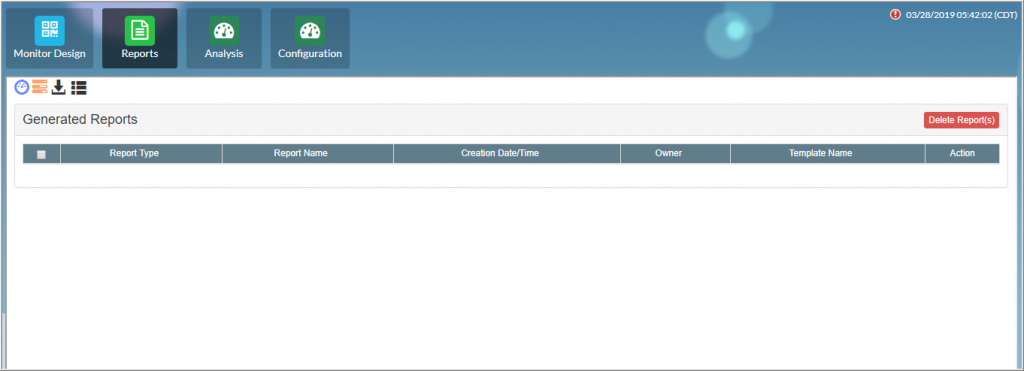The image size is (1024, 371).
Task: Click the black list view icon
Action: [x=79, y=87]
